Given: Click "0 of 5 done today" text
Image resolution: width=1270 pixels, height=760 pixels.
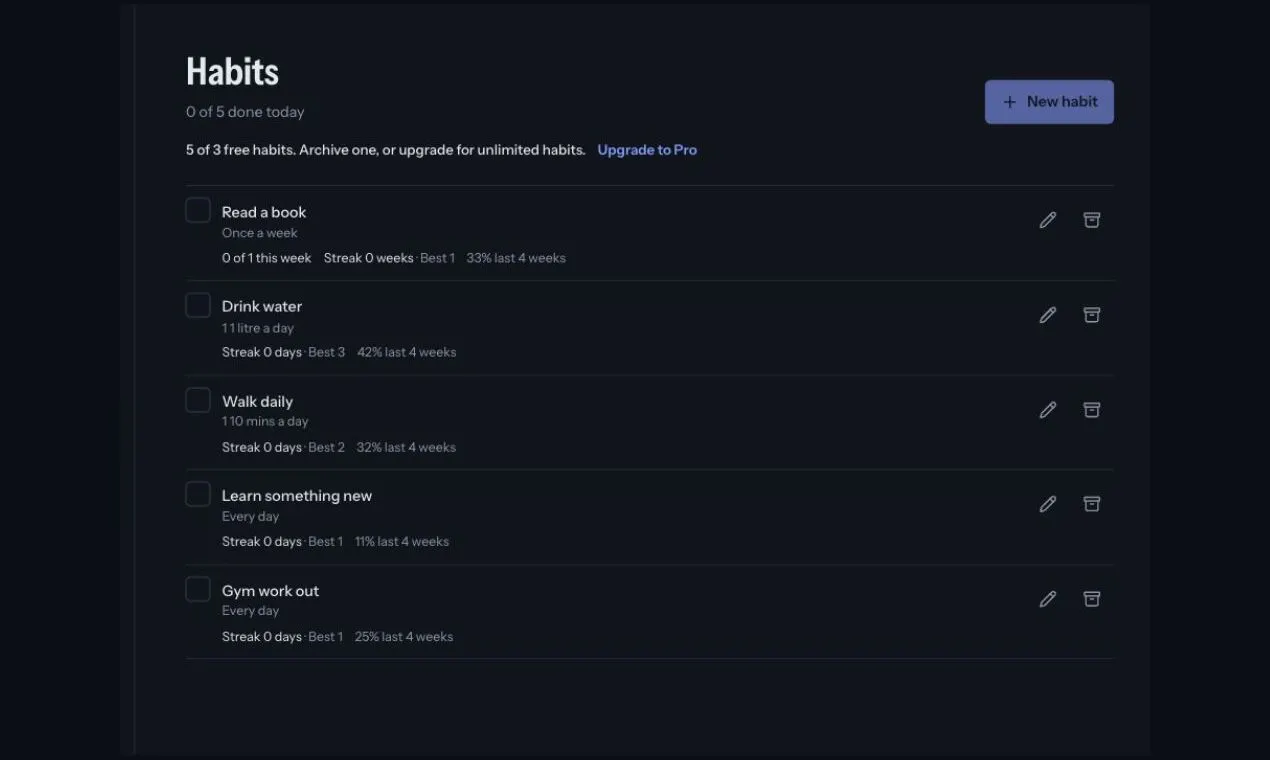Looking at the screenshot, I should (x=245, y=112).
